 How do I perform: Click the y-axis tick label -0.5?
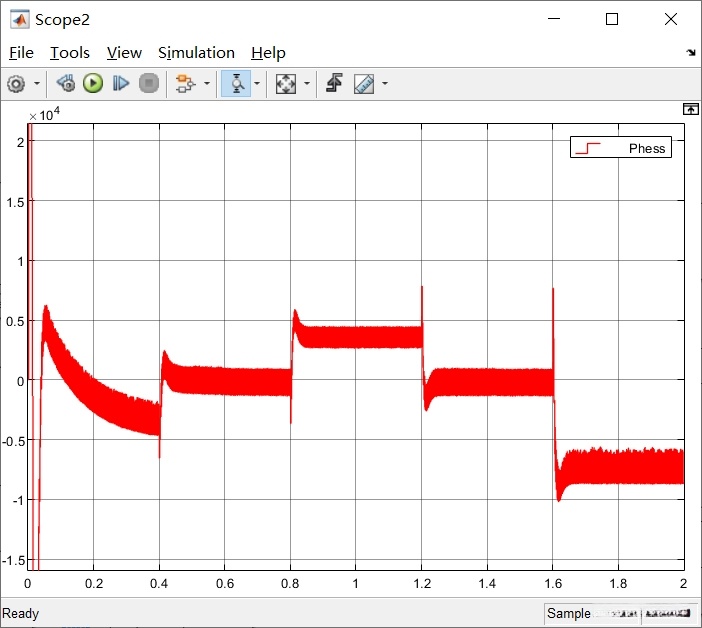[x=13, y=441]
